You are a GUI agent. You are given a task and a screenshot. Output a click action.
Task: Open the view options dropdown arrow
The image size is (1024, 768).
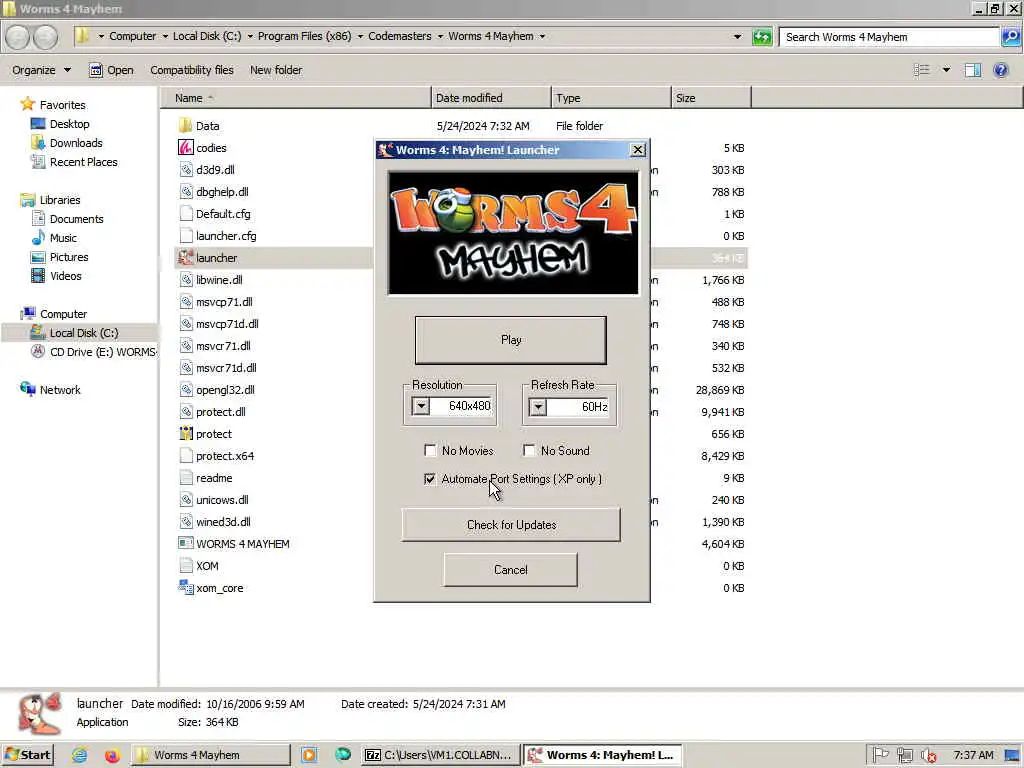(x=946, y=70)
